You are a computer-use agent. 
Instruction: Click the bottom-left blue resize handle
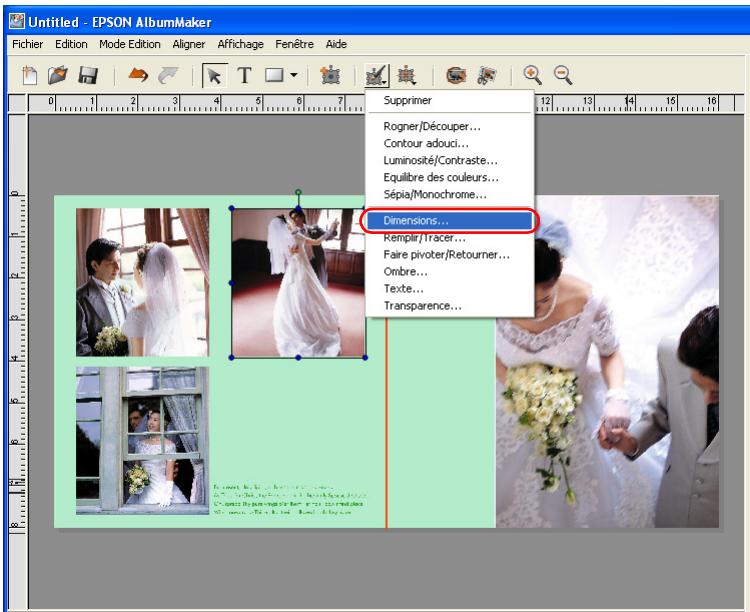tap(232, 357)
